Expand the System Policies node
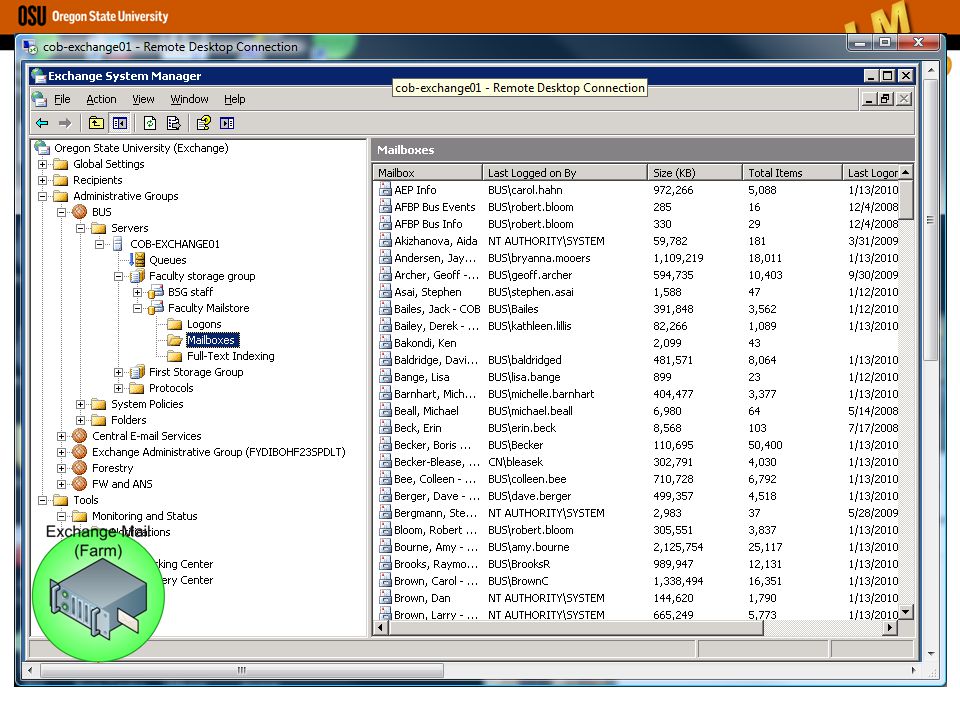Viewport: 960px width, 720px height. [x=80, y=404]
